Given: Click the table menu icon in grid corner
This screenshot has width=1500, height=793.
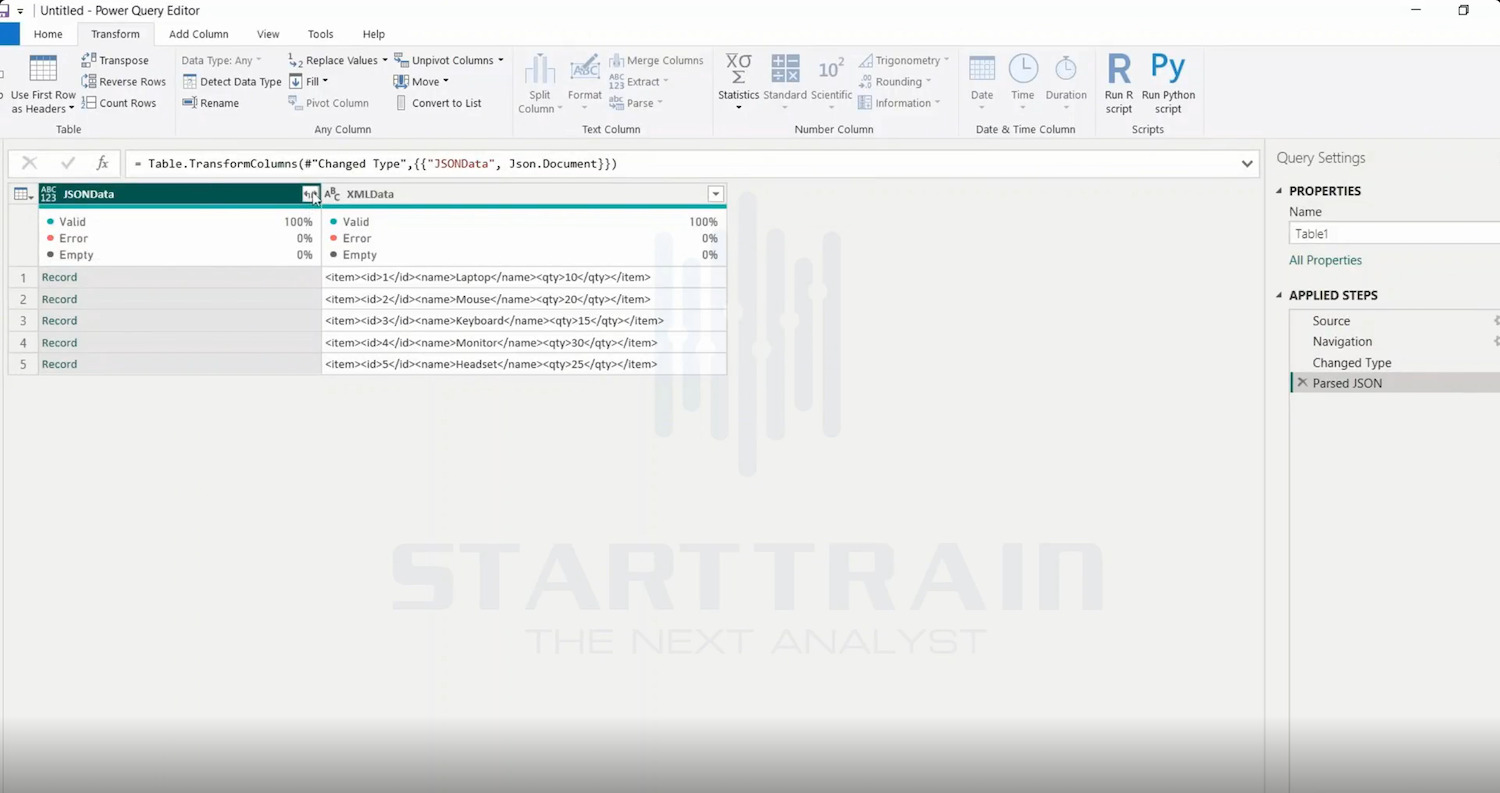Looking at the screenshot, I should point(23,195).
